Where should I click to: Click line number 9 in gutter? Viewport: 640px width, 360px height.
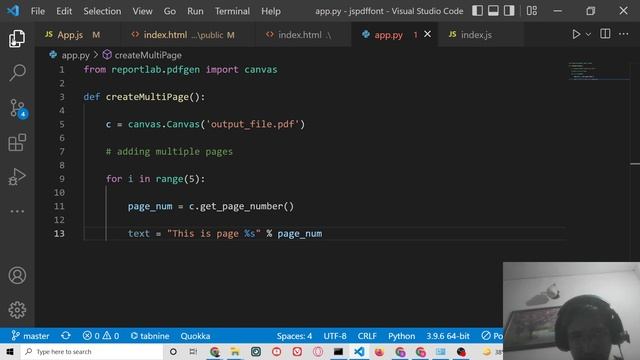[62, 179]
